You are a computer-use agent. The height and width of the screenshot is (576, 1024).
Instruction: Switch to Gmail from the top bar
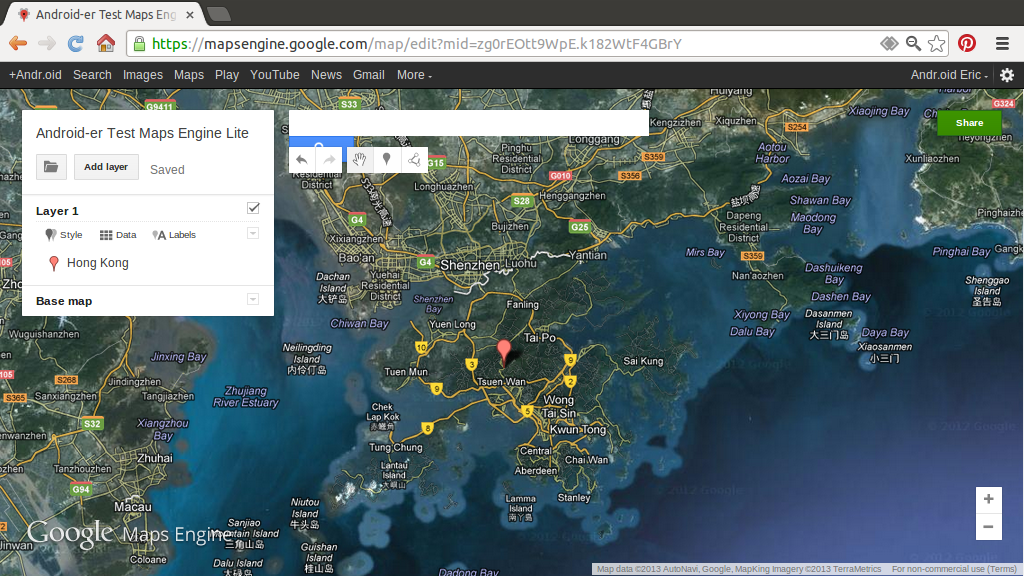(368, 74)
